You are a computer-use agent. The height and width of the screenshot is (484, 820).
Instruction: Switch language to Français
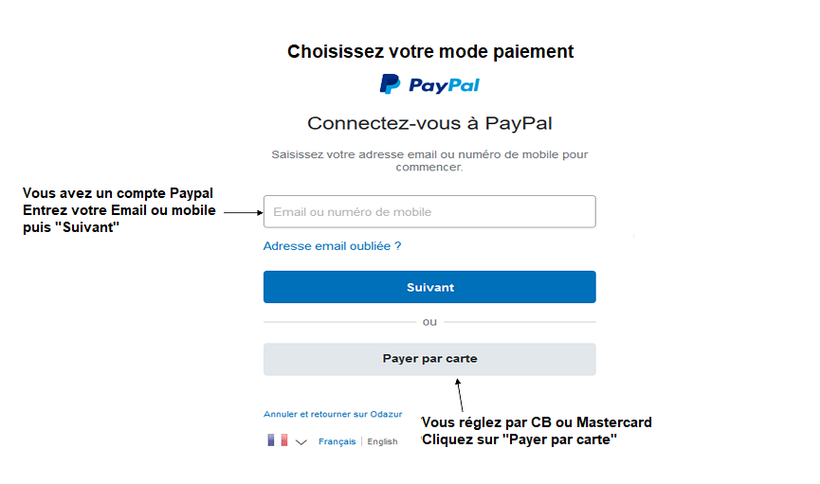(337, 442)
